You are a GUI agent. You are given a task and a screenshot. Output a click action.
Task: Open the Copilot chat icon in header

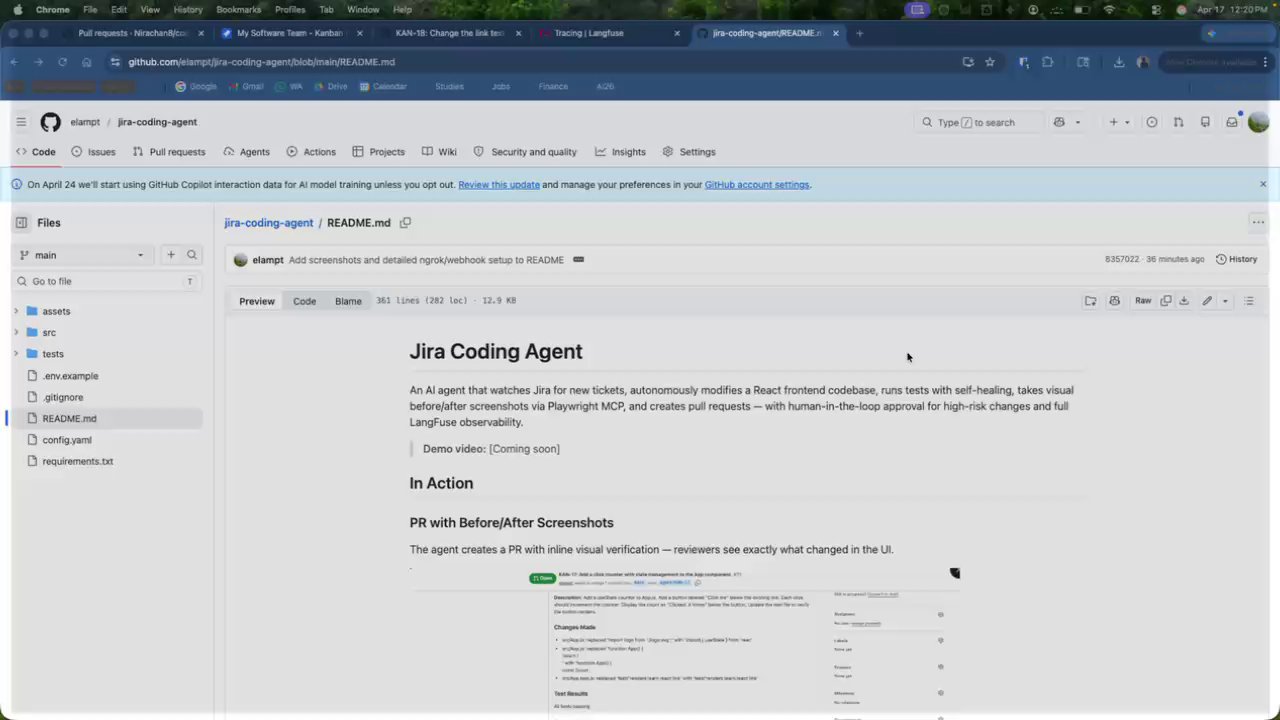[x=1059, y=122]
